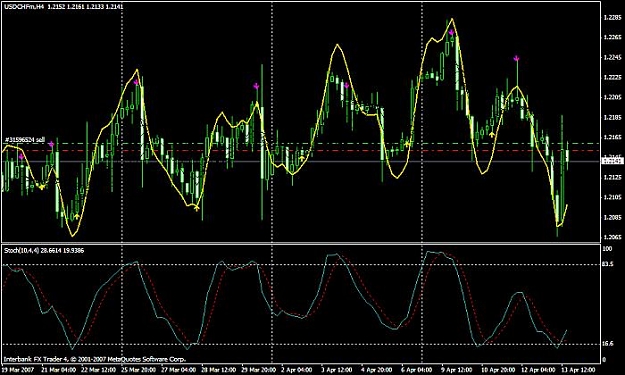Viewport: 625px width, 375px height.
Task: Click the magenta arrow at the highest chart peak near 1.2265
Action: (x=451, y=32)
